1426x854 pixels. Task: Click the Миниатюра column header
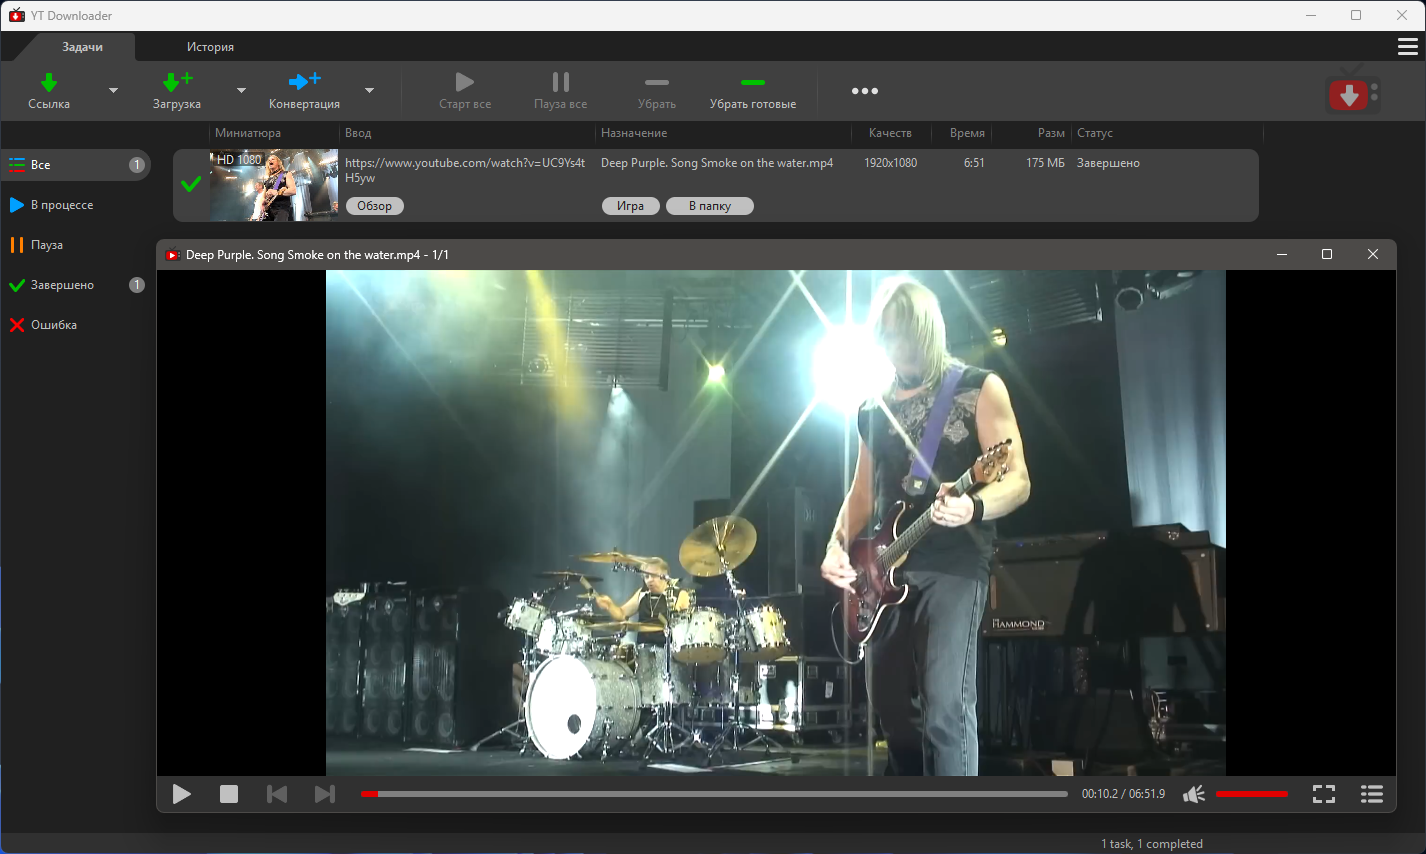248,133
